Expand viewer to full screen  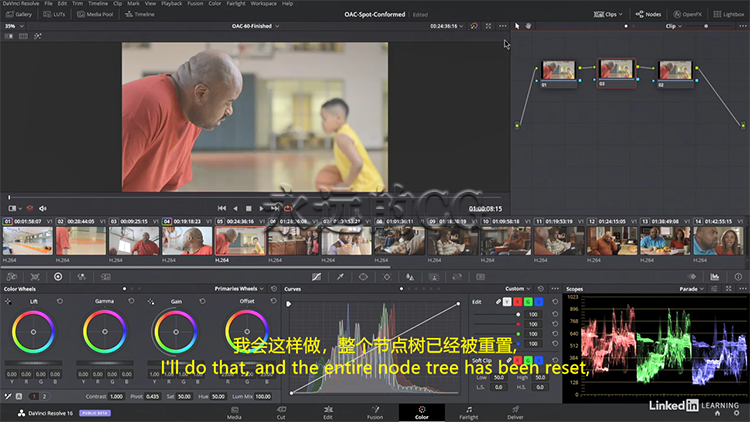coord(488,26)
